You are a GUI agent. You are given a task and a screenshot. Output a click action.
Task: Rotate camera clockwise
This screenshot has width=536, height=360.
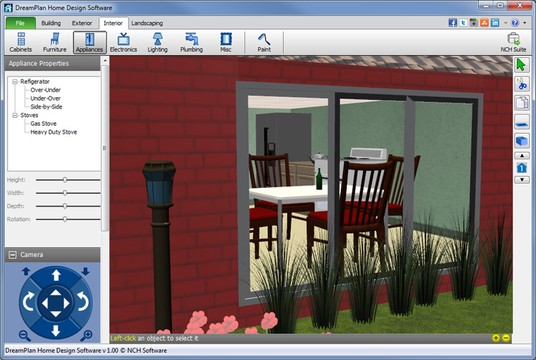(83, 302)
